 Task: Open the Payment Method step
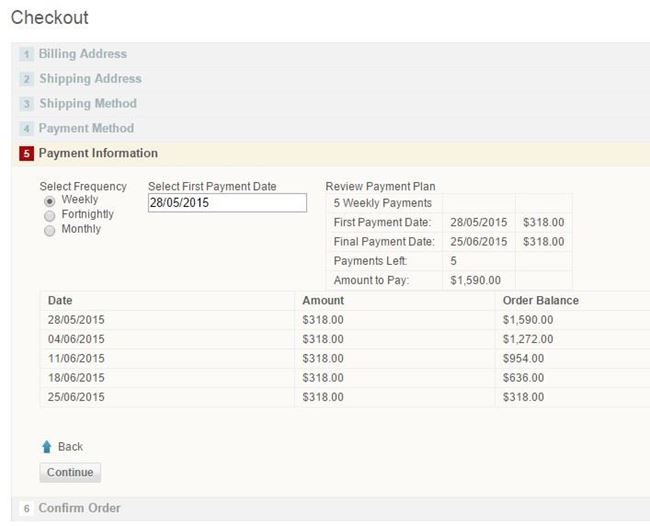click(x=86, y=129)
